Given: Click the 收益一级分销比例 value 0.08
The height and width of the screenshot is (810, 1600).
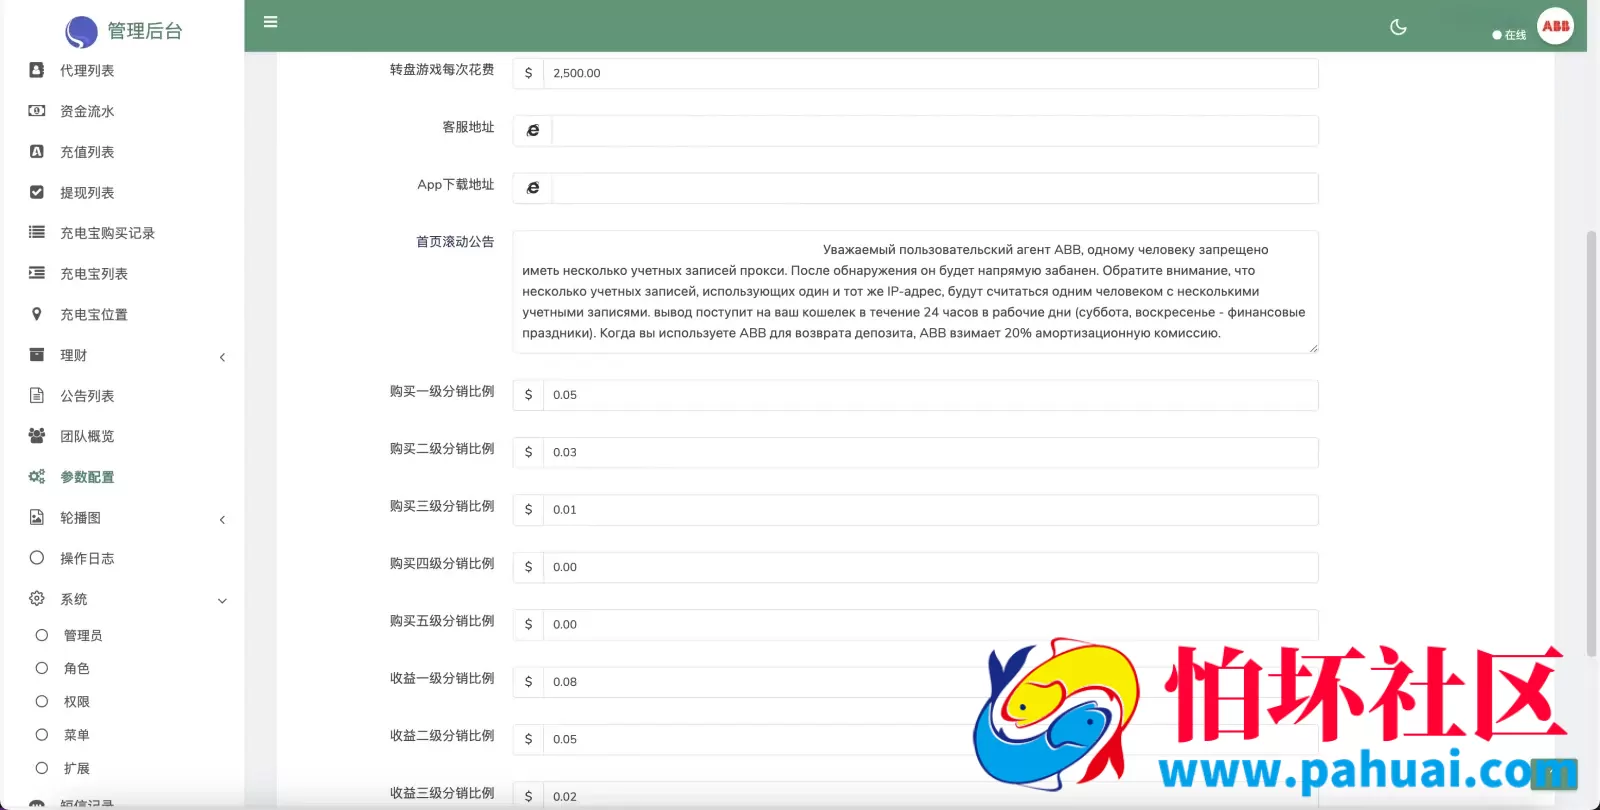Looking at the screenshot, I should click(x=565, y=682).
